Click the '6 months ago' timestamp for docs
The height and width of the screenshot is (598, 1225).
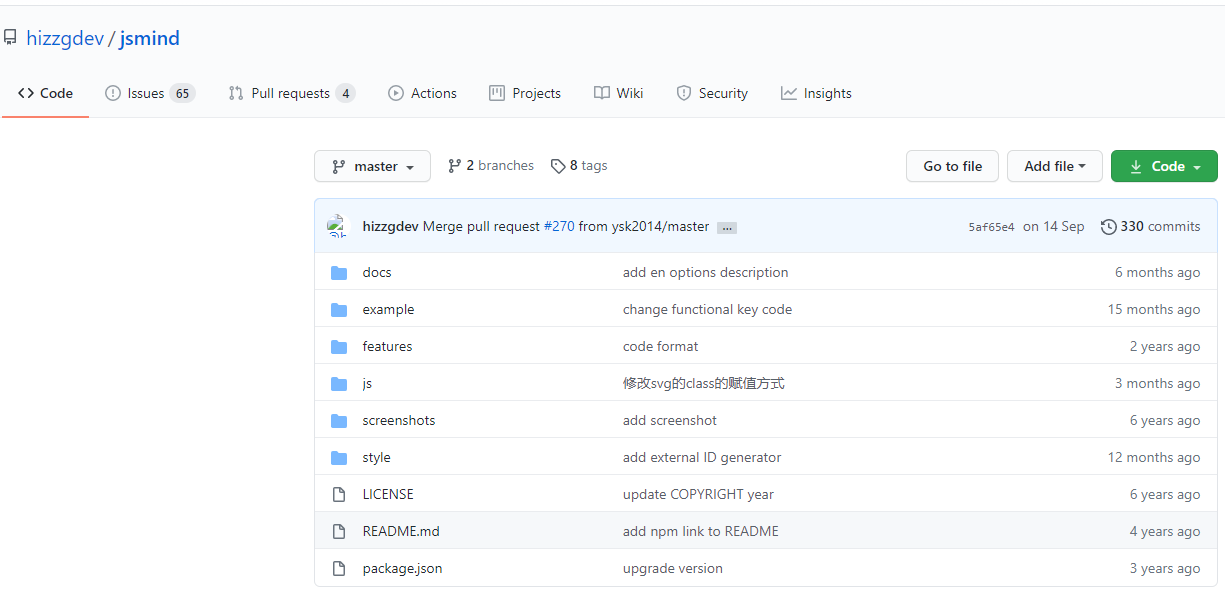click(1157, 272)
